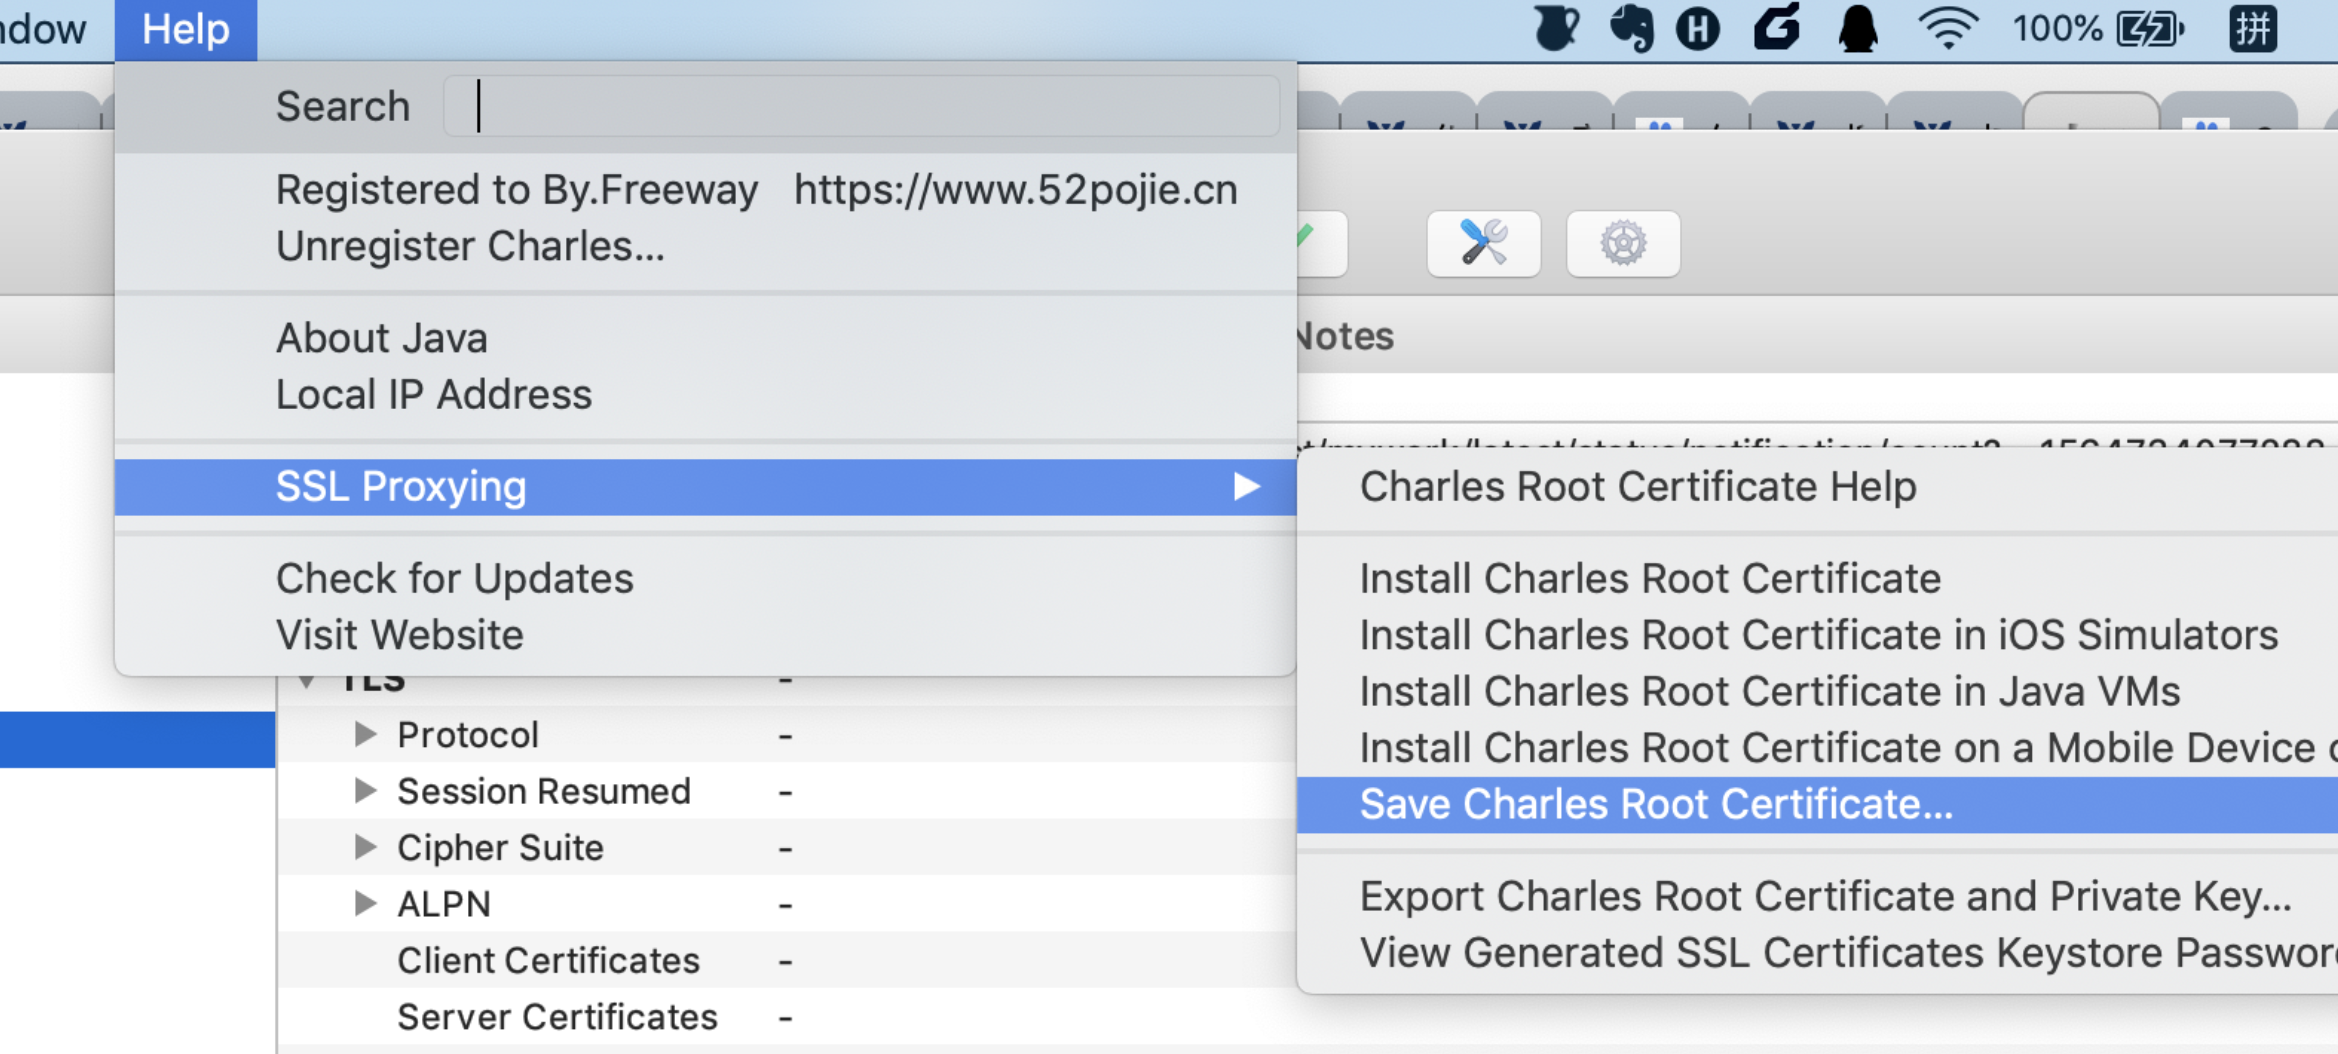Viewport: 2338px width, 1054px height.
Task: Choose Install Charles Root Certificate
Action: click(x=1818, y=579)
